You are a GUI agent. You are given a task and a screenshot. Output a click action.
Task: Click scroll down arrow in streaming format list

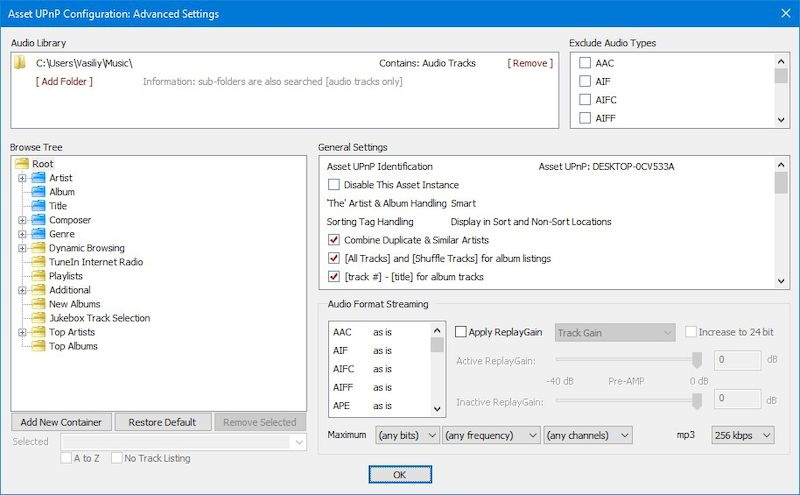[x=437, y=409]
